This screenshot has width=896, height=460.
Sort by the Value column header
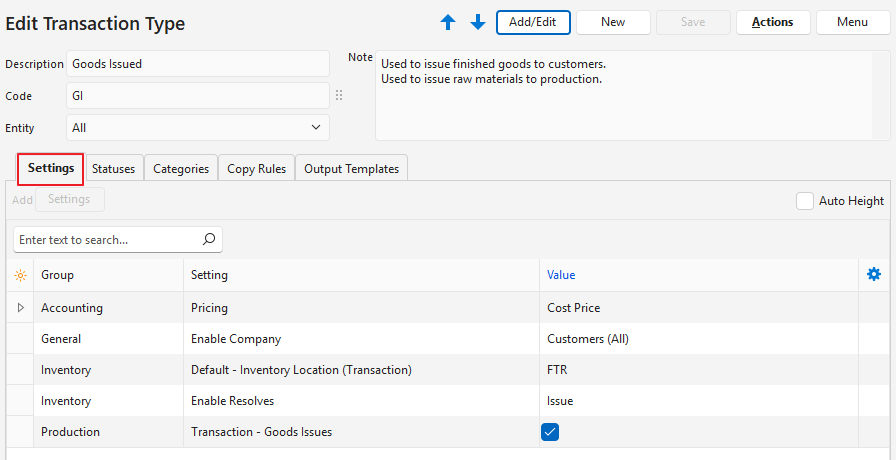coord(561,275)
